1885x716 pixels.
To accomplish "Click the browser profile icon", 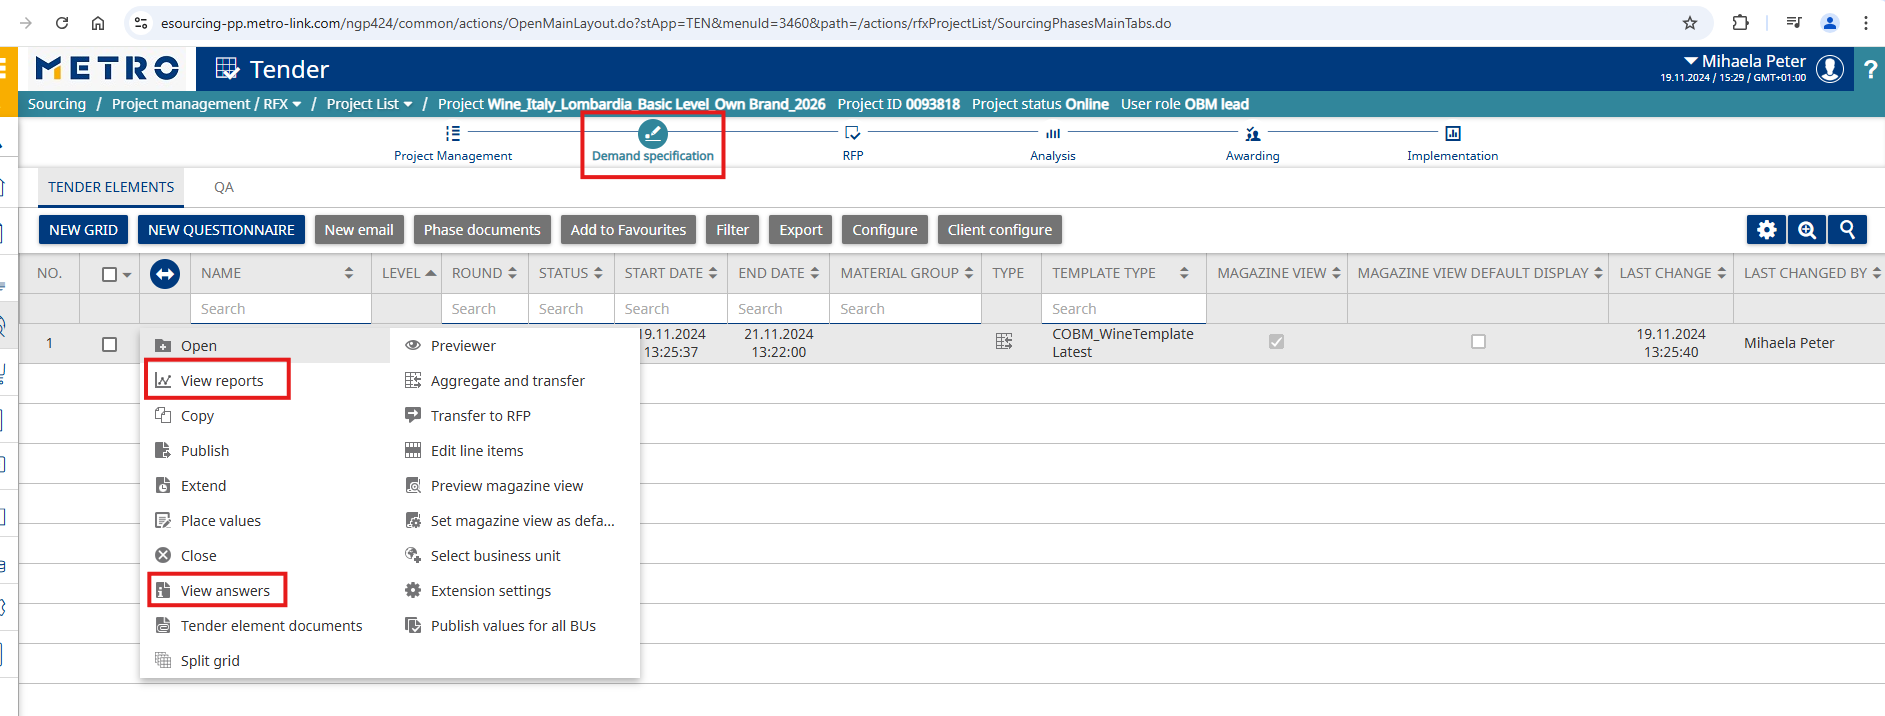I will 1830,23.
